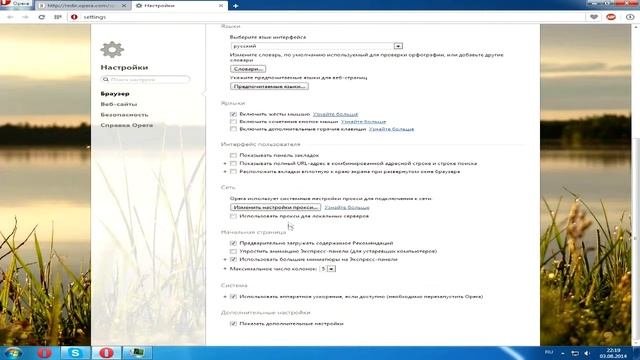Go forward with the forward arrow

pos(25,17)
